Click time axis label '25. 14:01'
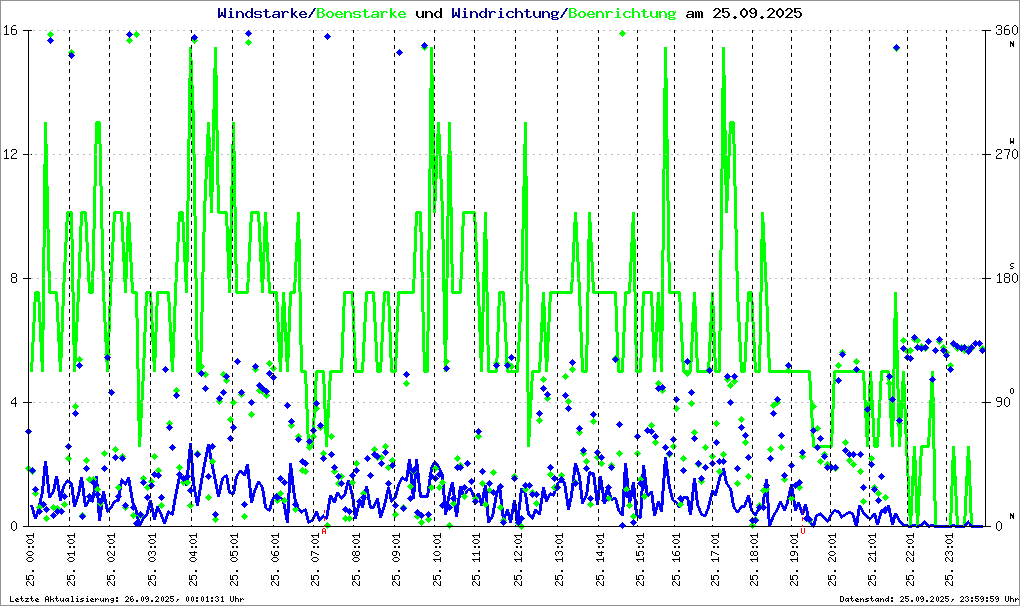Viewport: 1020px width, 606px height. [600, 560]
